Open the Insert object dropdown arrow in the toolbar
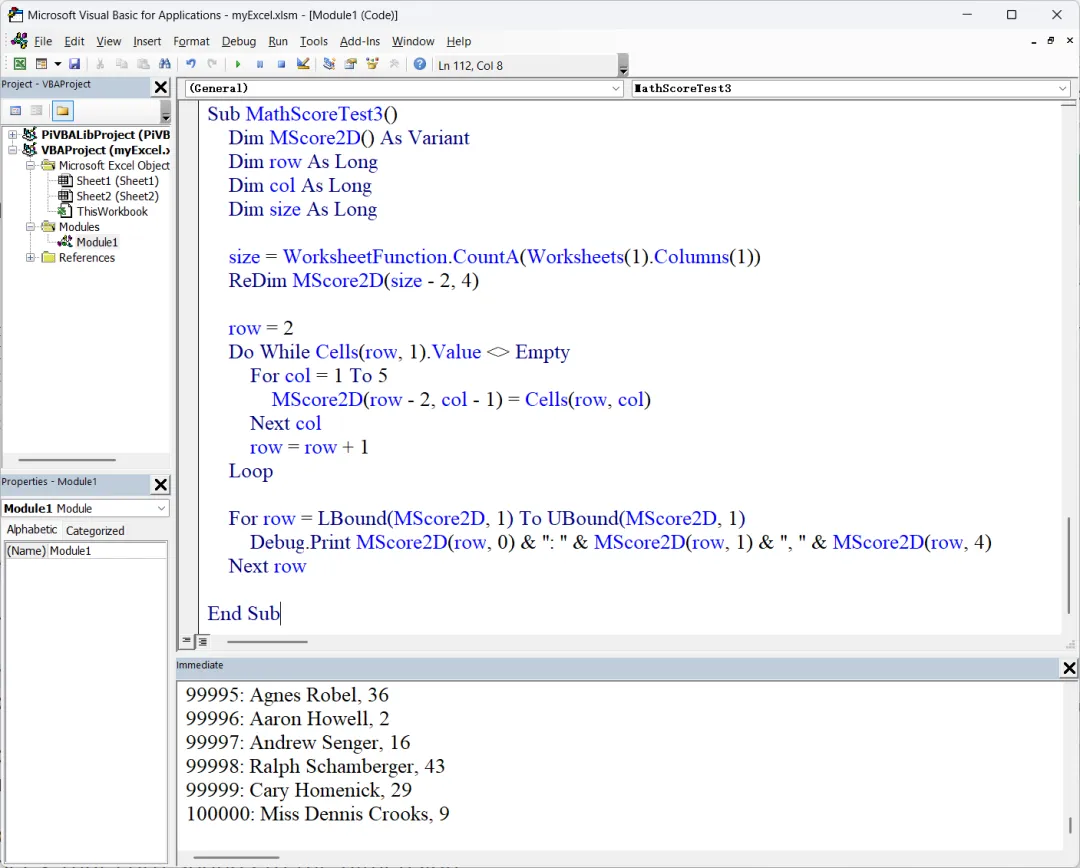Screen dimensions: 1080x868 58,64
